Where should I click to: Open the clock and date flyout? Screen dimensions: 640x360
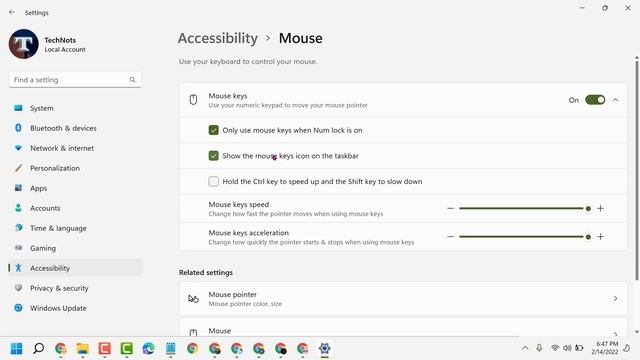(605, 348)
